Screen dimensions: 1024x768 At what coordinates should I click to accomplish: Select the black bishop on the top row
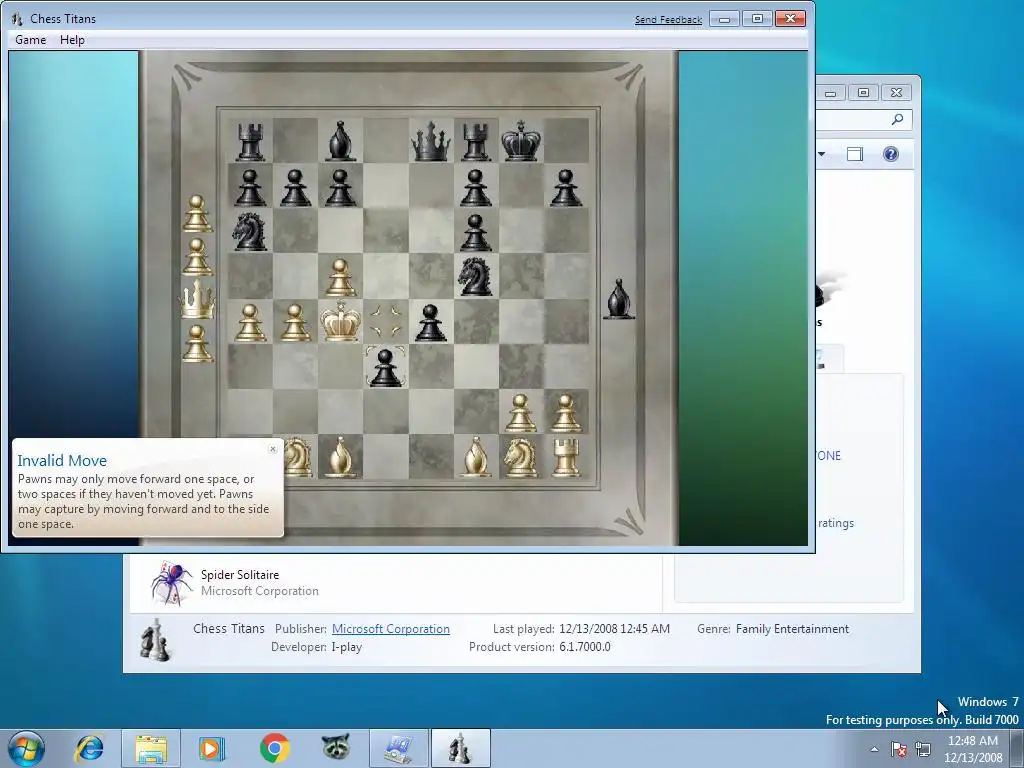click(340, 141)
